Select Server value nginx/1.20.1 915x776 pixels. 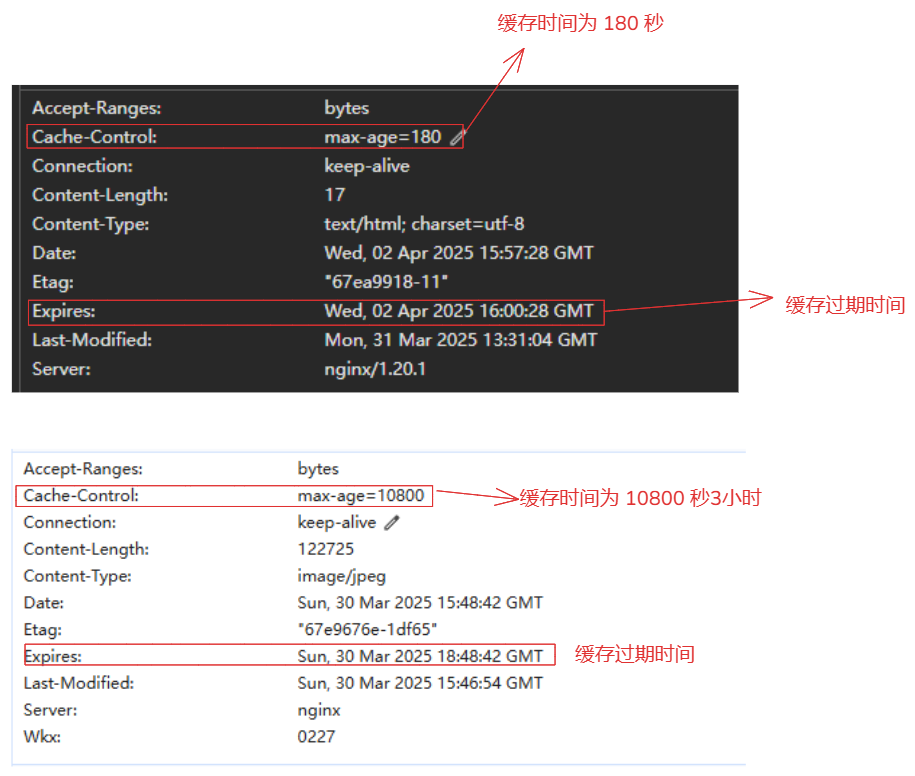pos(375,369)
